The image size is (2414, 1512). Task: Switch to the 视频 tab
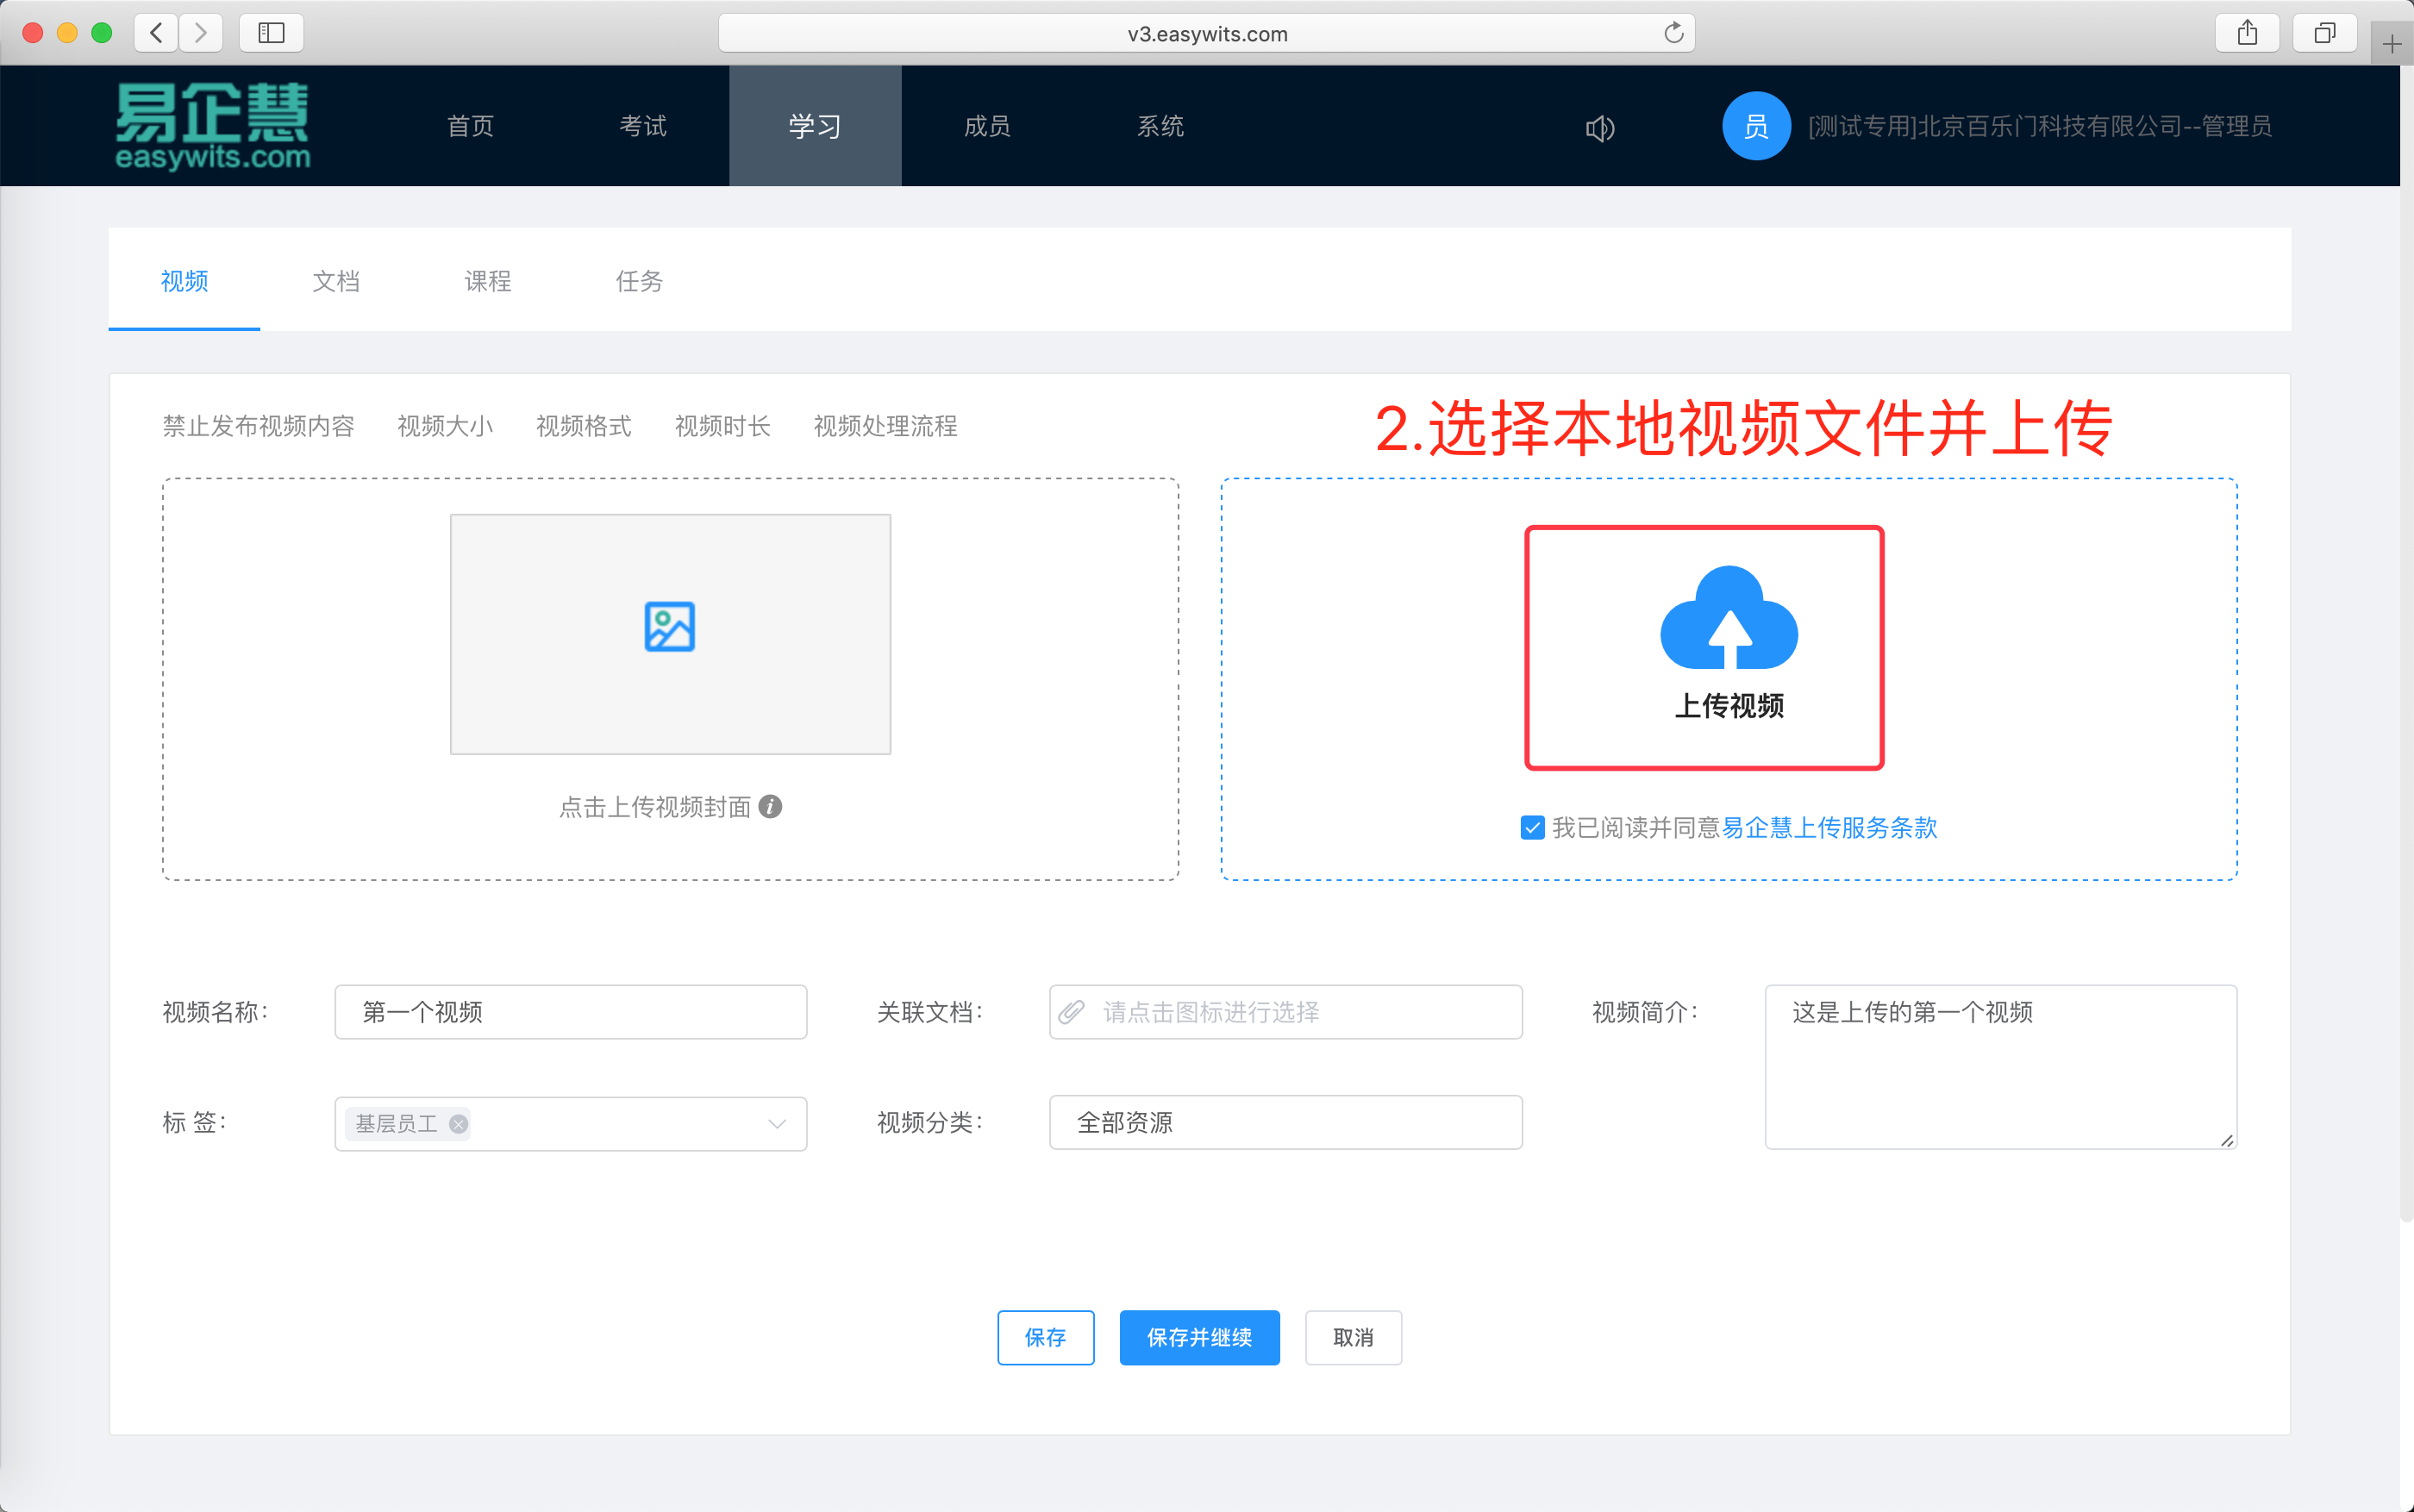click(x=184, y=281)
